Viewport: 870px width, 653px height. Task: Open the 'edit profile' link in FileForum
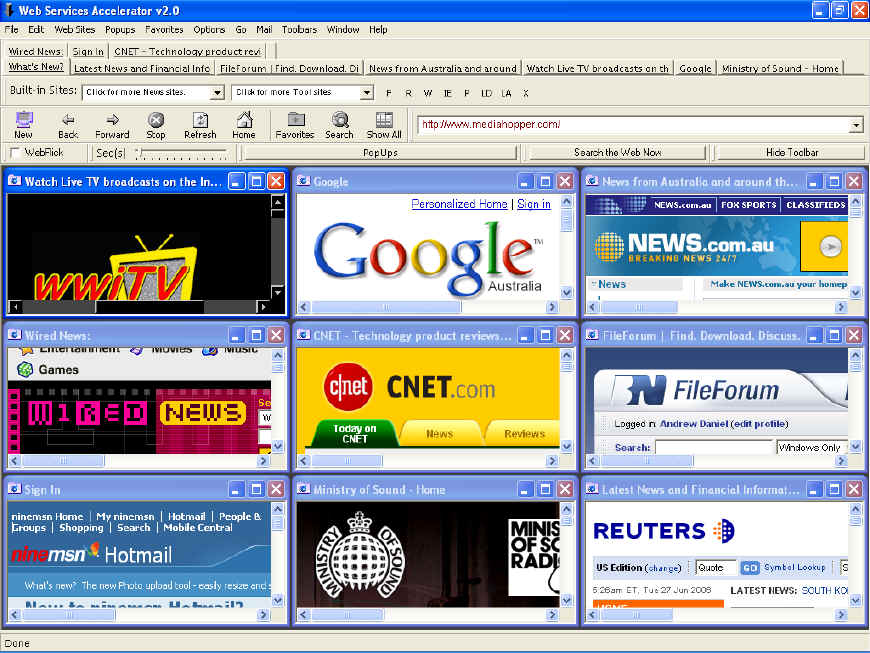click(760, 424)
